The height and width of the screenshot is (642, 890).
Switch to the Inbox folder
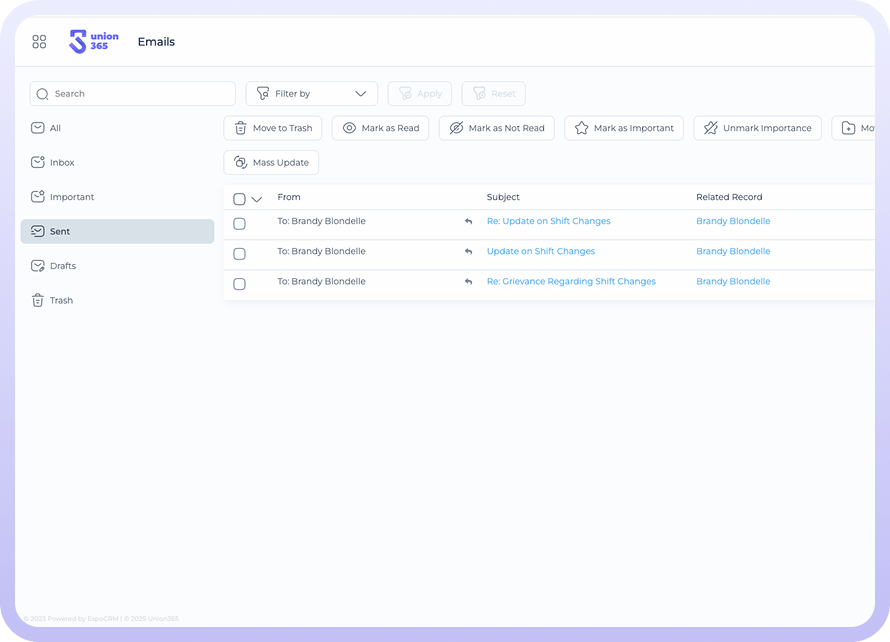(62, 162)
